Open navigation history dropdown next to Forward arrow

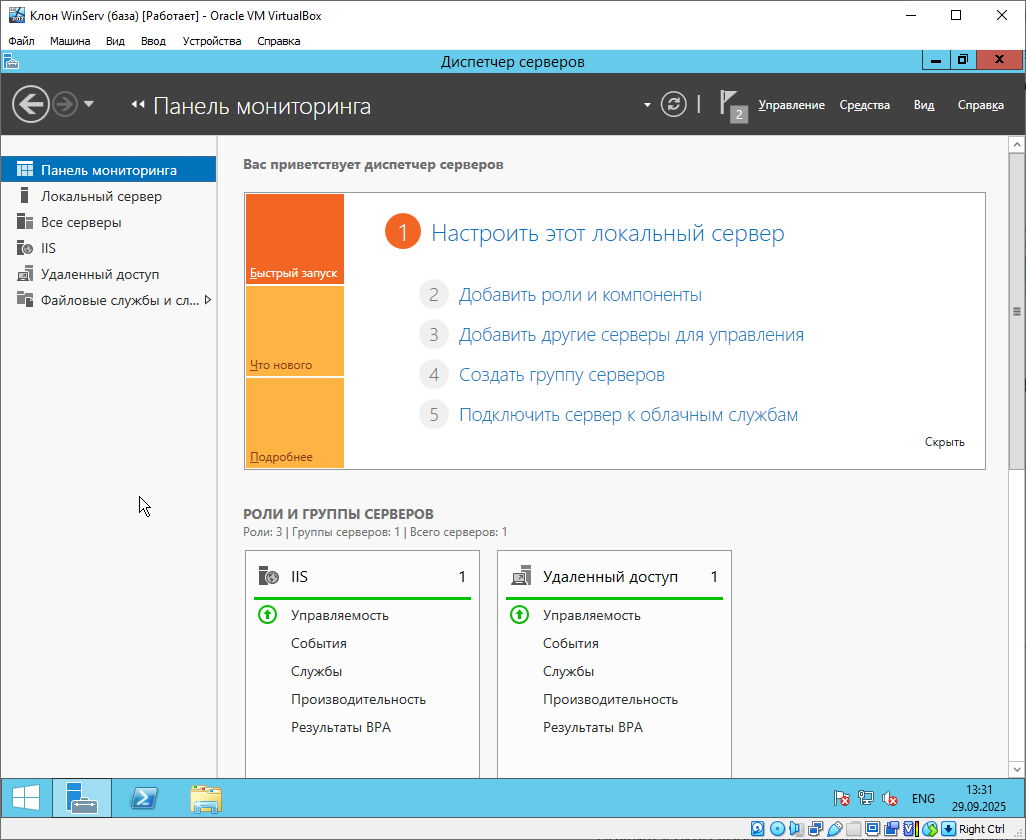coord(89,104)
